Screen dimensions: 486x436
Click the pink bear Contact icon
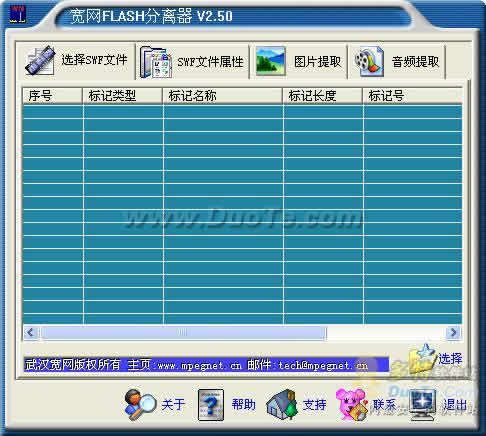click(x=352, y=404)
